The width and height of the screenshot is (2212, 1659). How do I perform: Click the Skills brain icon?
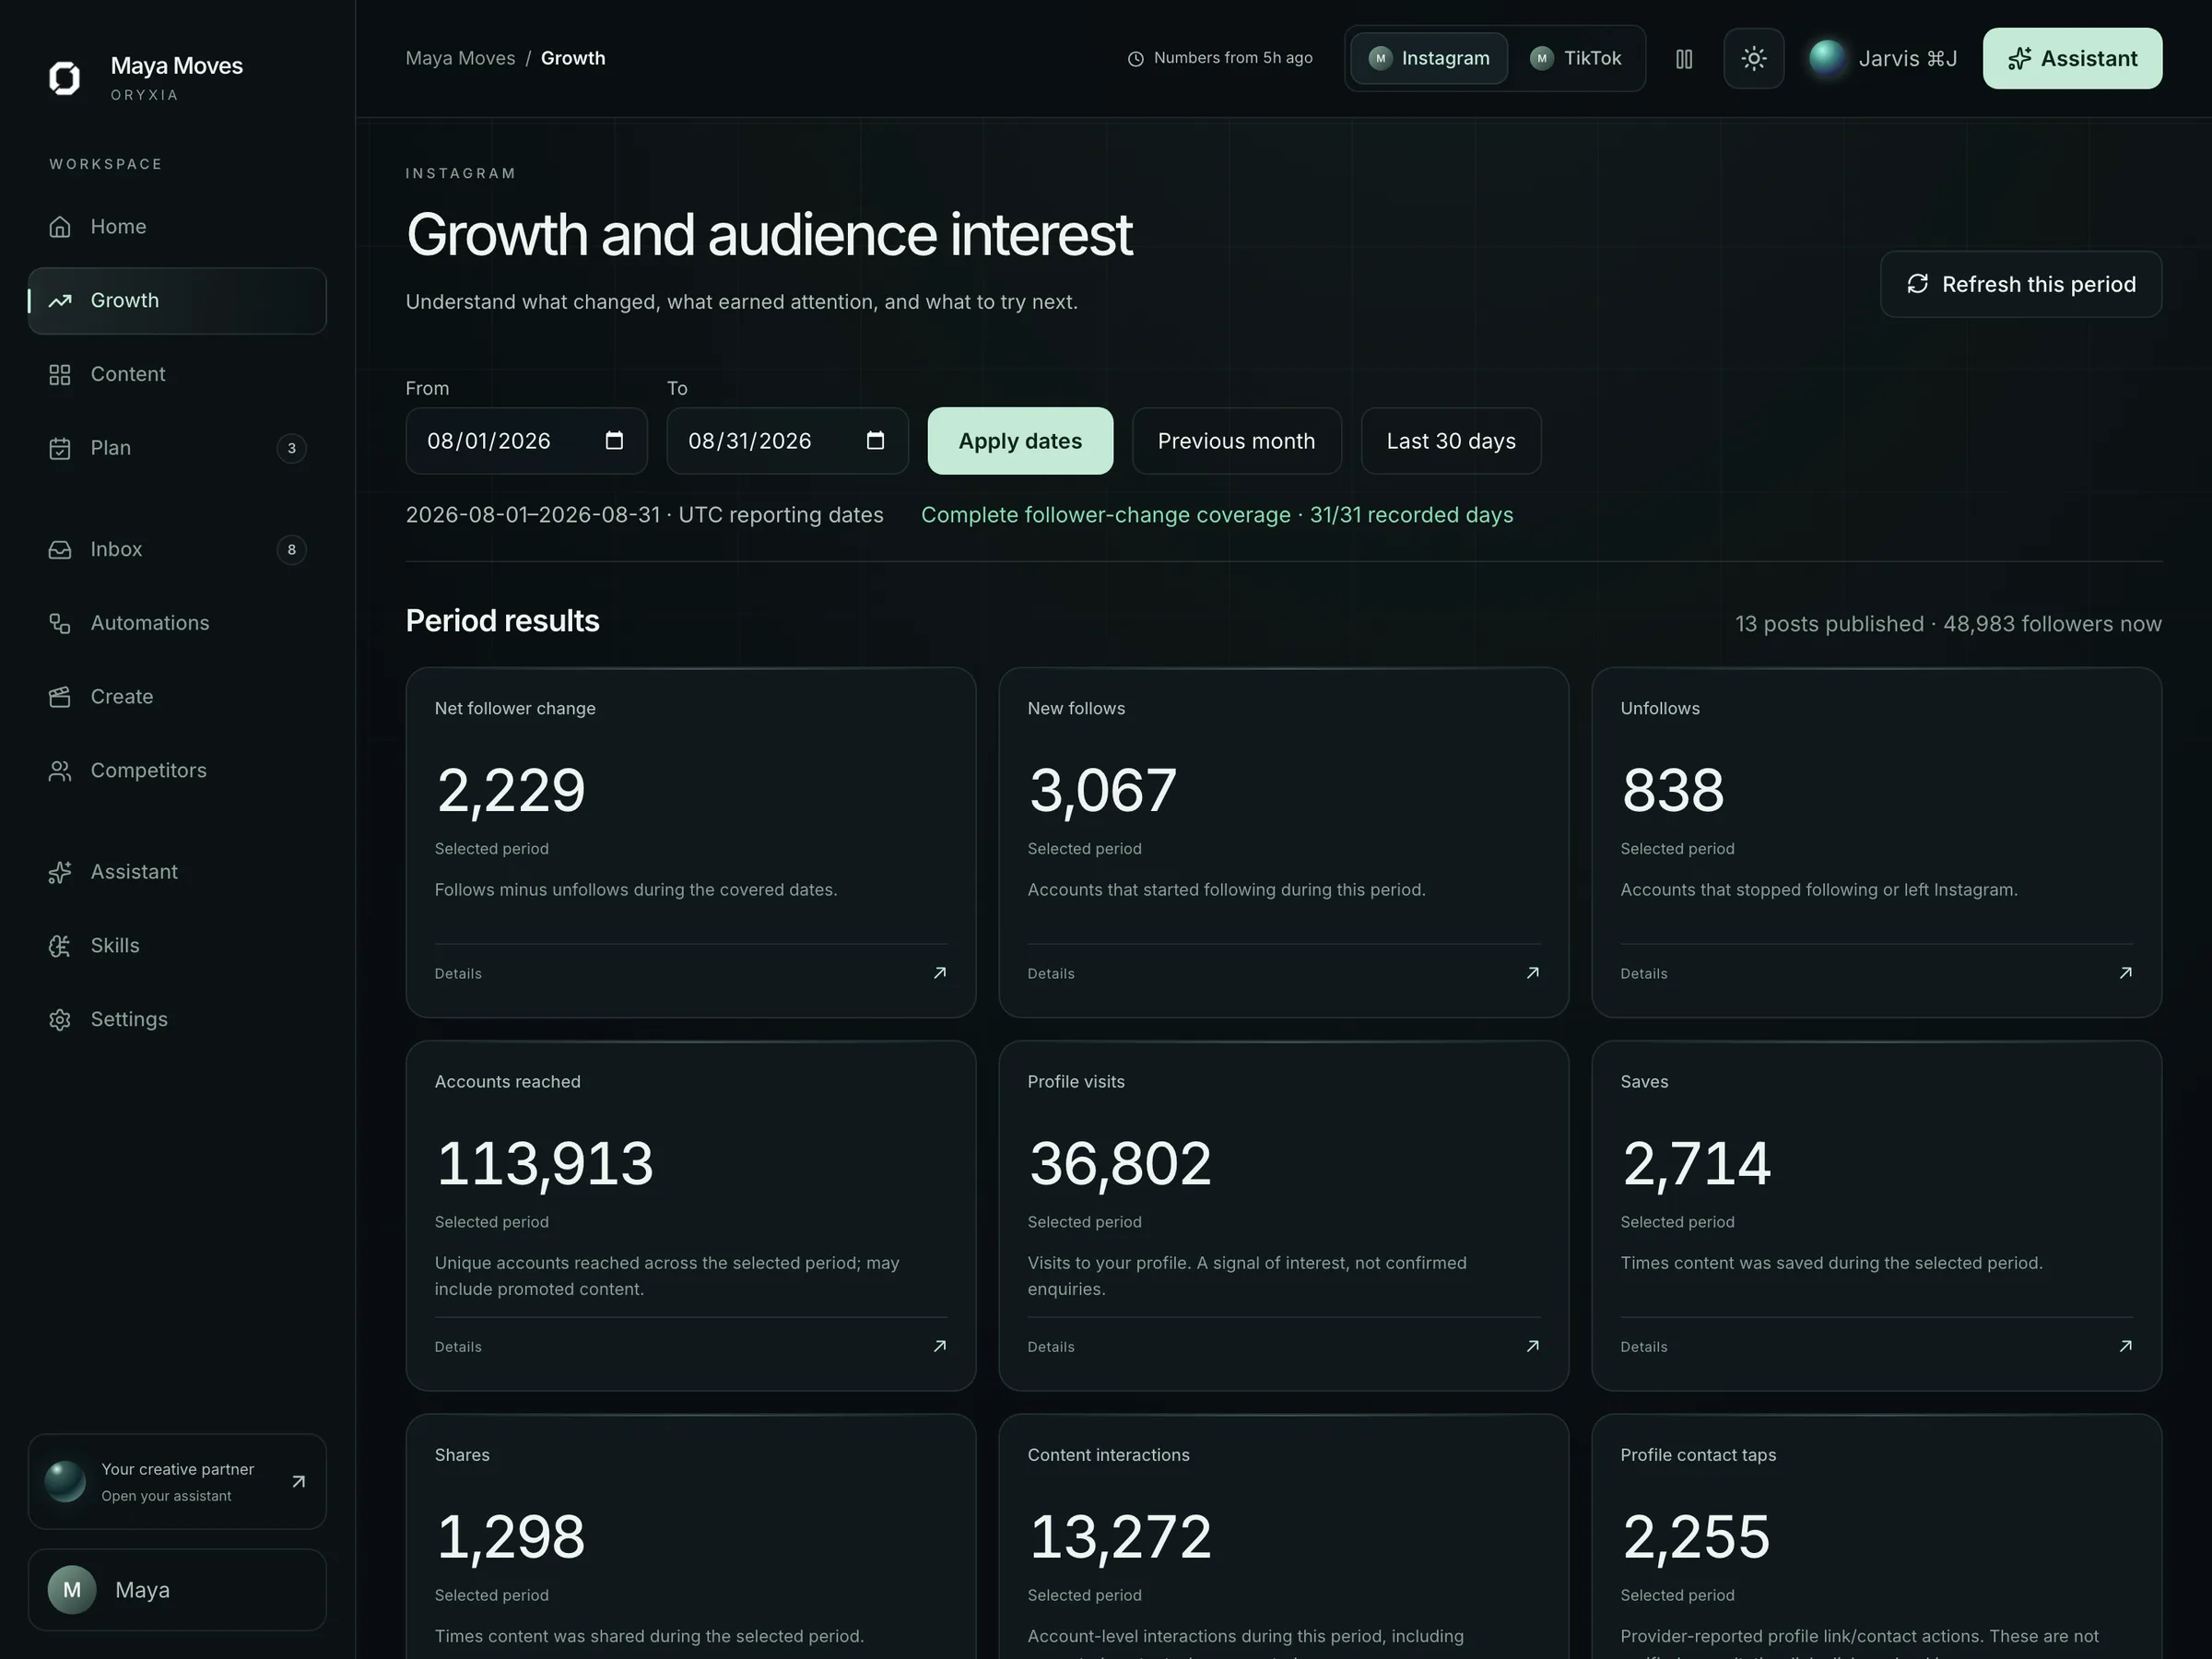(60, 946)
